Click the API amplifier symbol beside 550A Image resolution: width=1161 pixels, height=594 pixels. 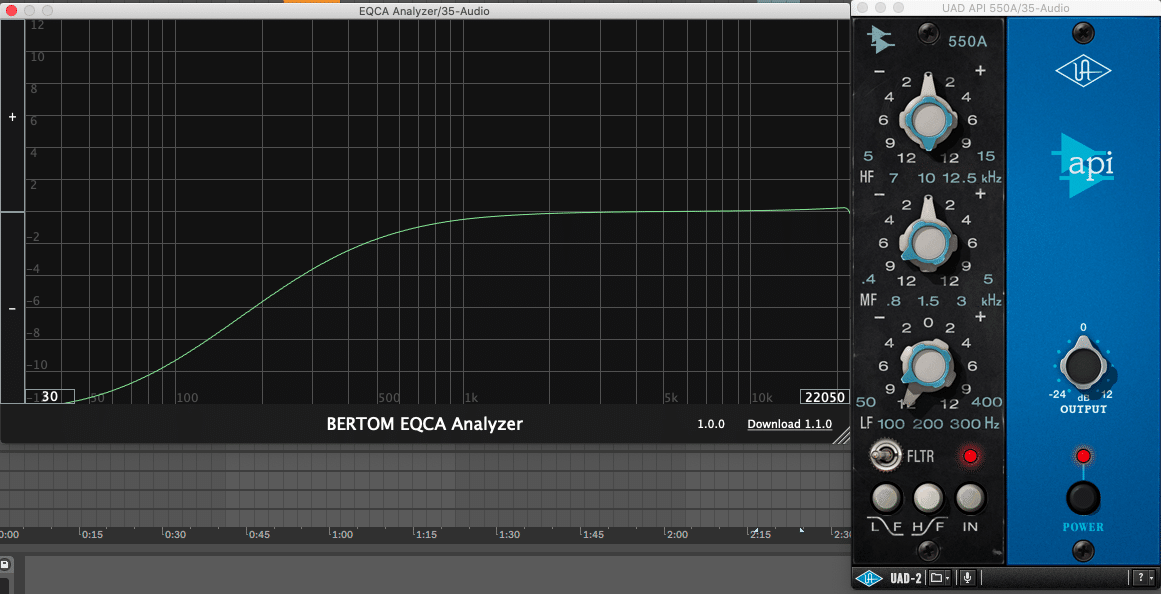coord(882,39)
